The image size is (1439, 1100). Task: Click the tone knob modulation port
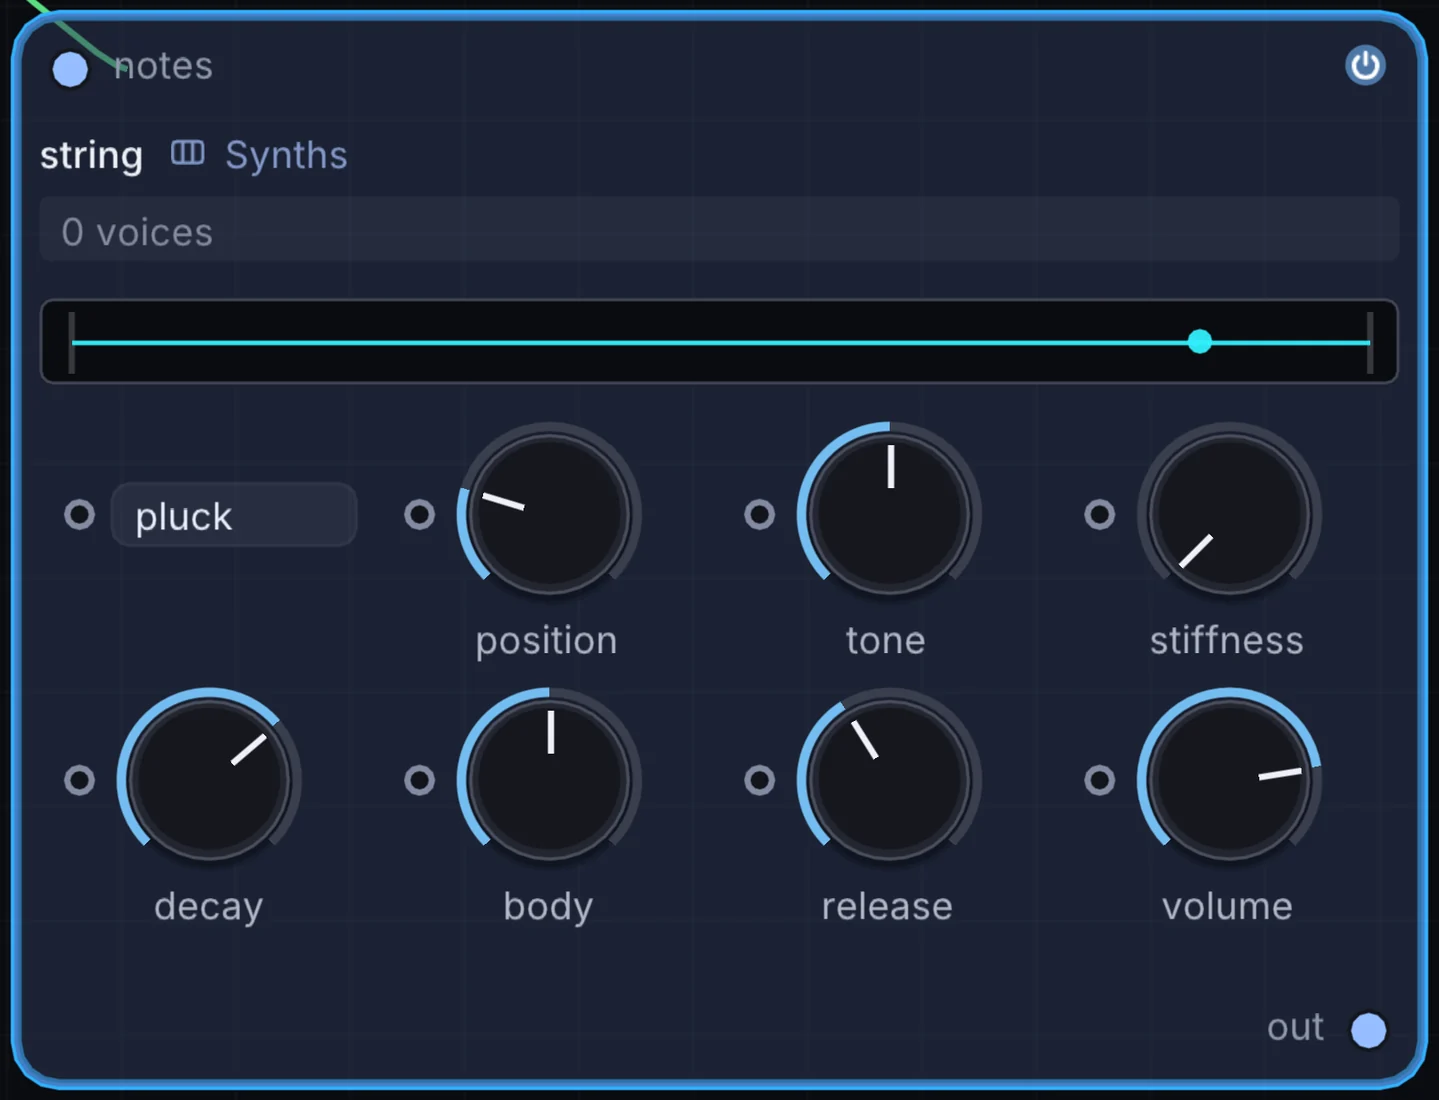tap(759, 515)
